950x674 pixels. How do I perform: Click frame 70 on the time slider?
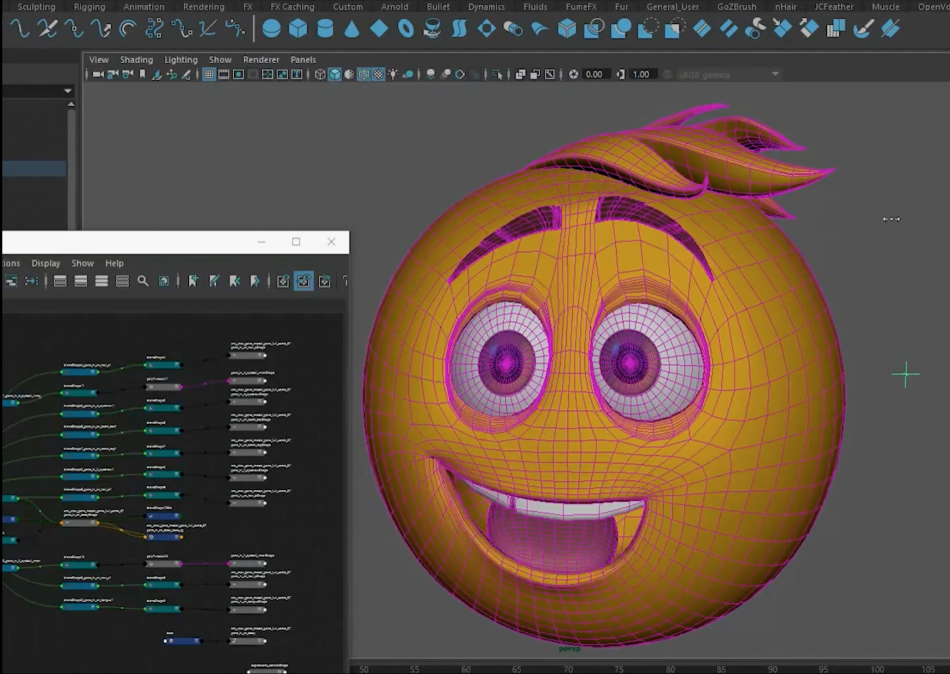point(568,669)
